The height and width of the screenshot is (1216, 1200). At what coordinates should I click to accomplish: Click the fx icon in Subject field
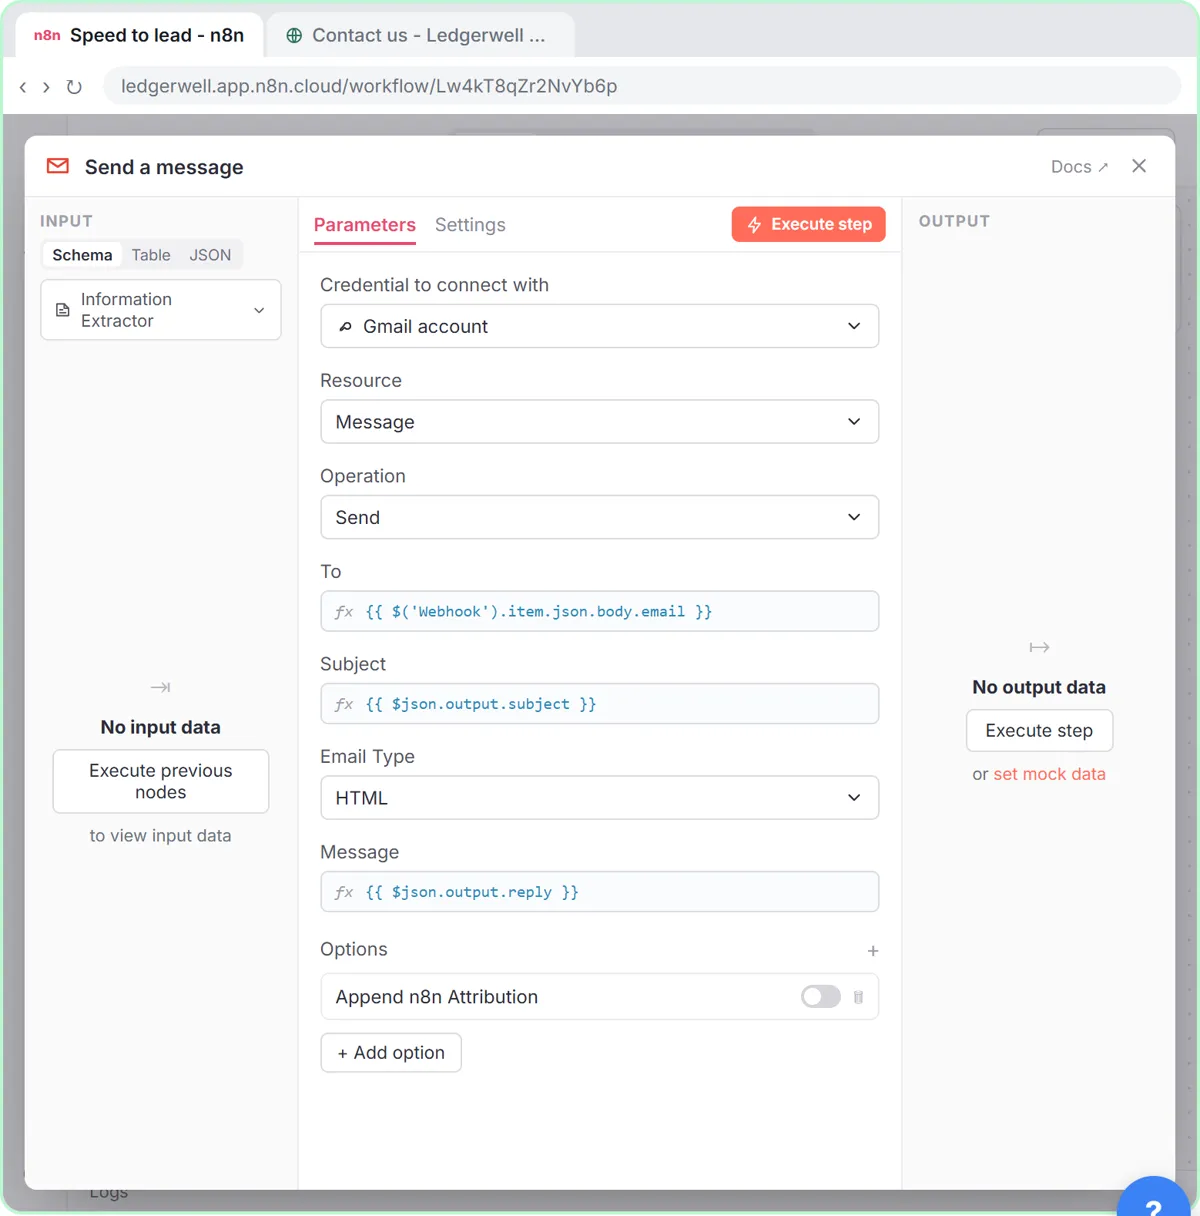pyautogui.click(x=344, y=704)
